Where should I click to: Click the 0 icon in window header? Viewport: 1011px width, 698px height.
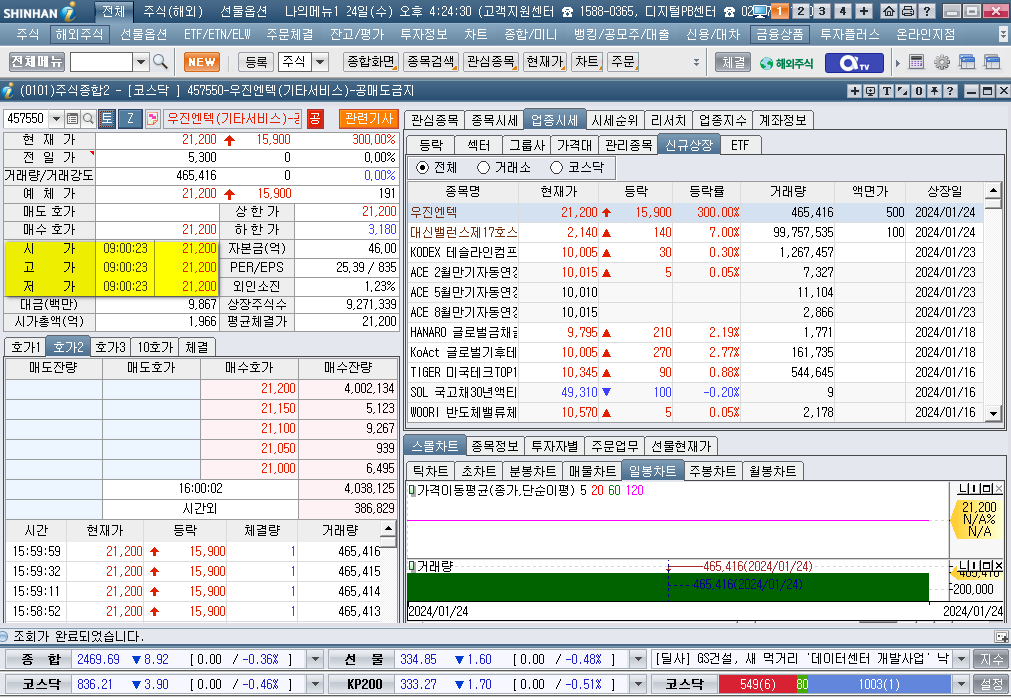coord(919,91)
